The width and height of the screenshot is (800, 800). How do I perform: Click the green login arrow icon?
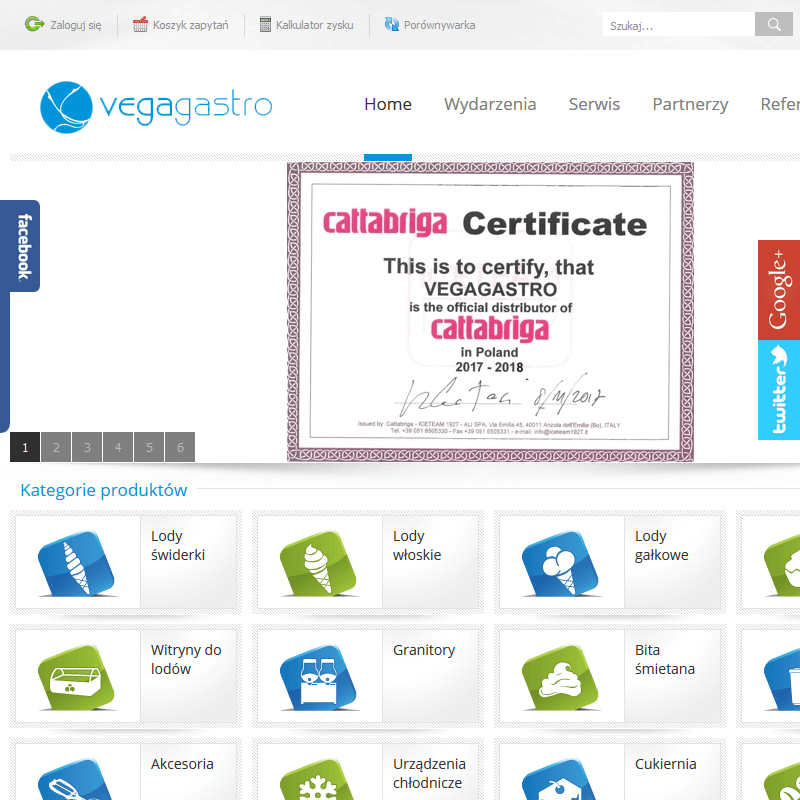click(34, 24)
